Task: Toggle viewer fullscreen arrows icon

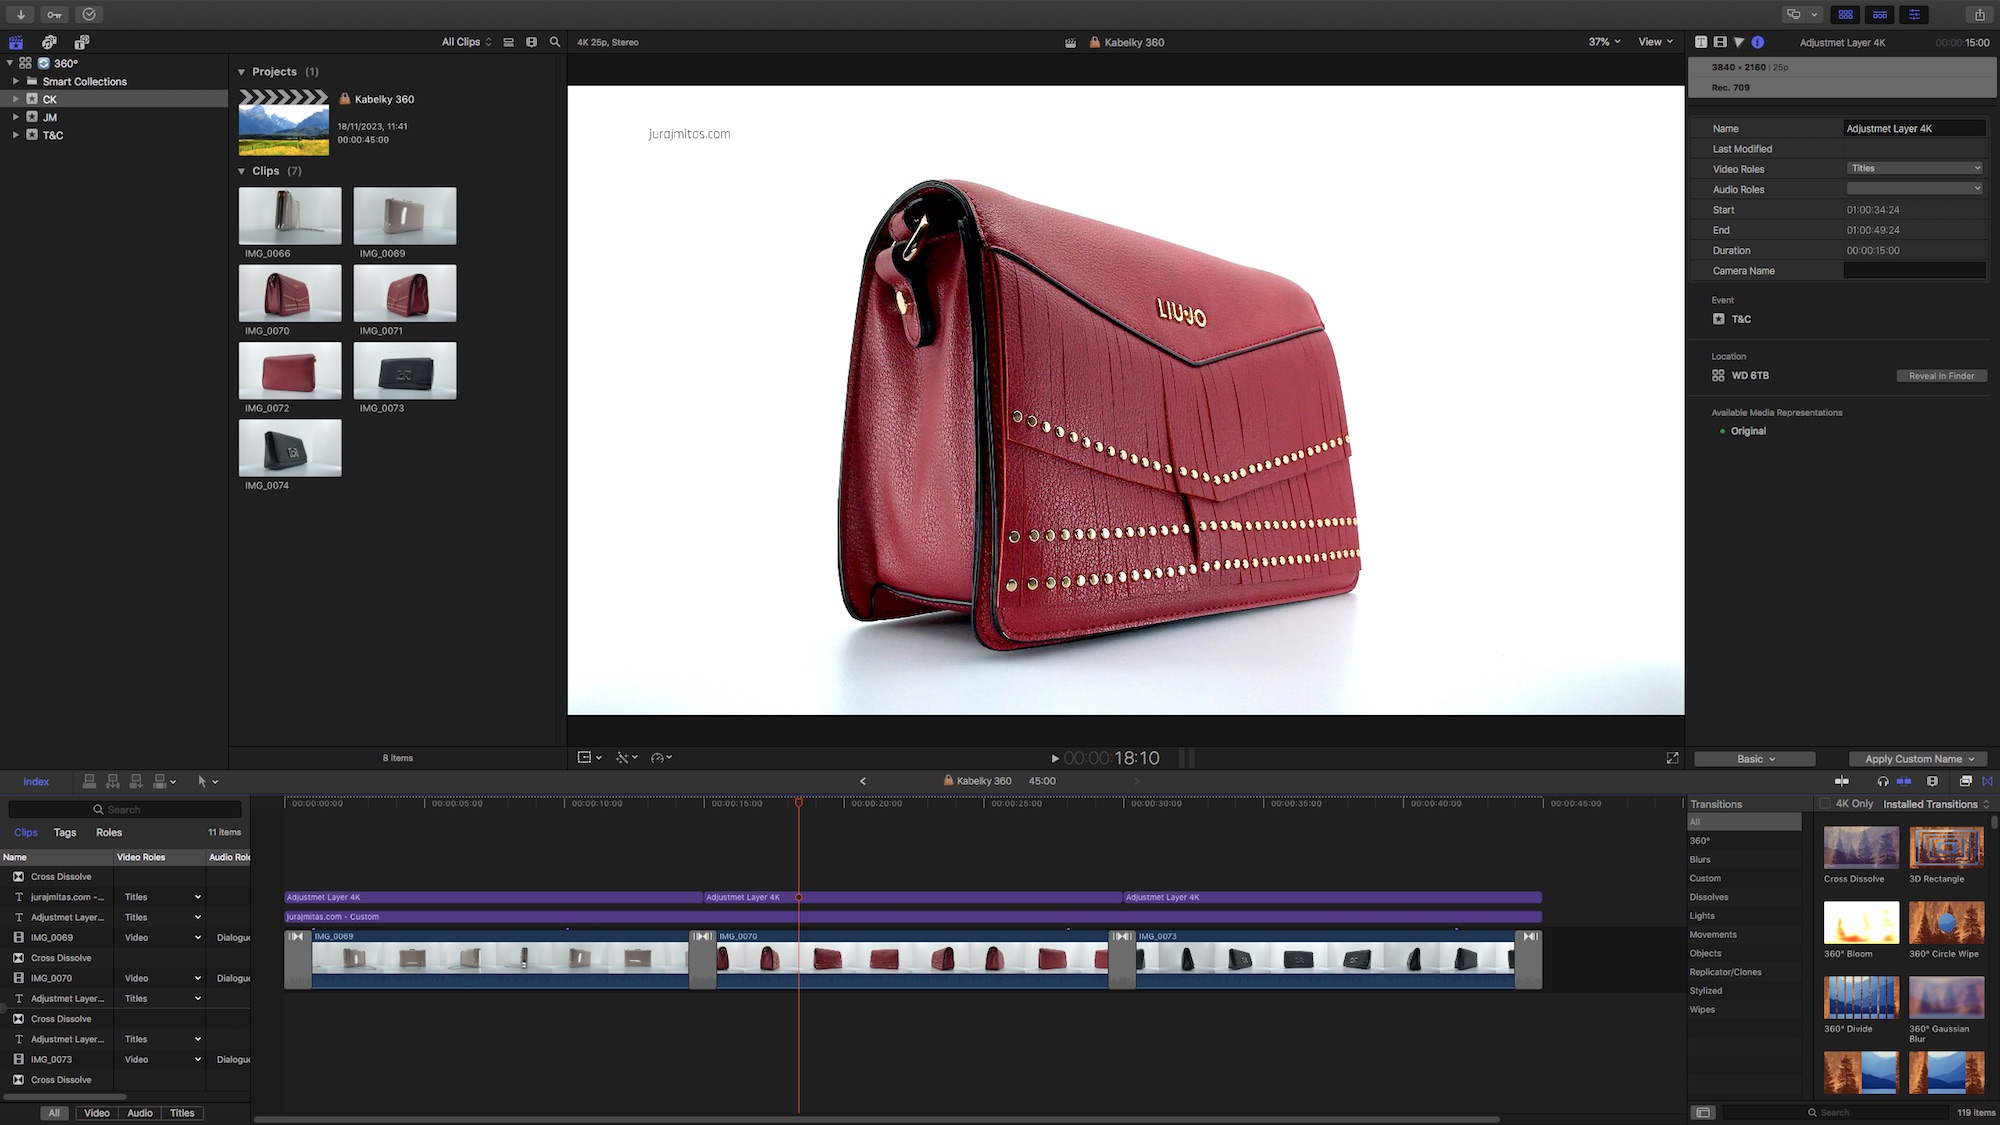Action: (1672, 758)
